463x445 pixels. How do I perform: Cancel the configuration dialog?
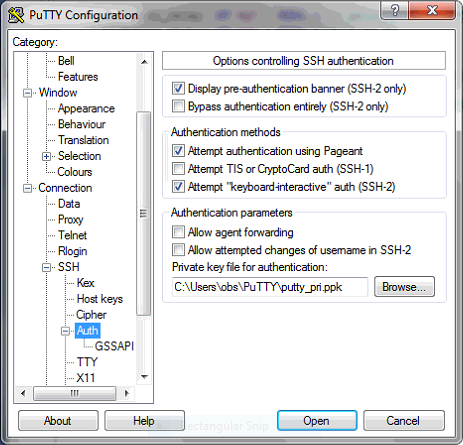[403, 421]
